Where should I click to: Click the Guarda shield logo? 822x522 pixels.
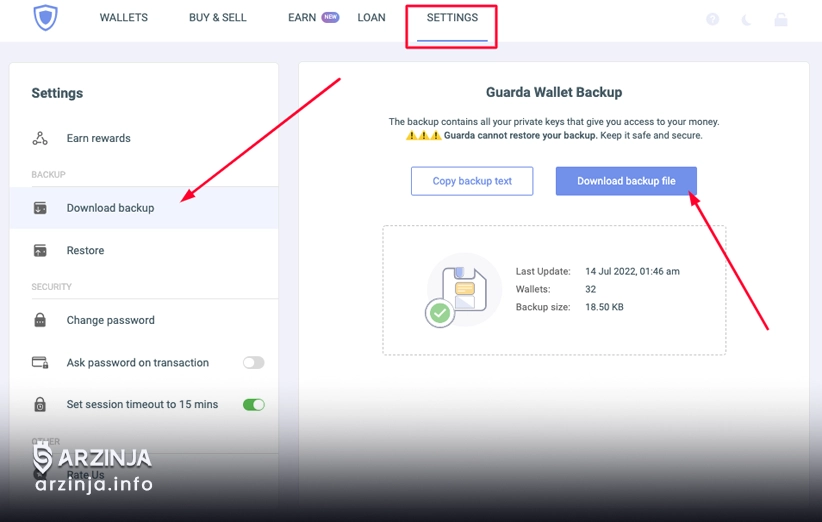46,18
